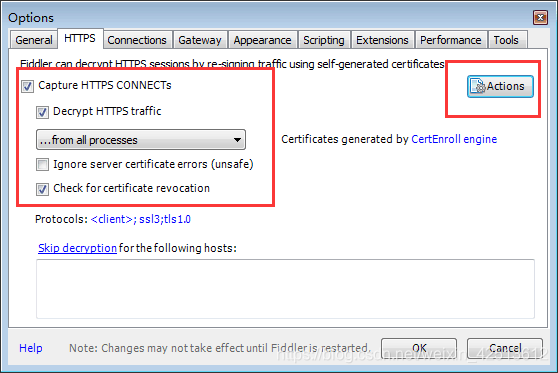Expand the '...from all processes' dropdown

coord(141,140)
